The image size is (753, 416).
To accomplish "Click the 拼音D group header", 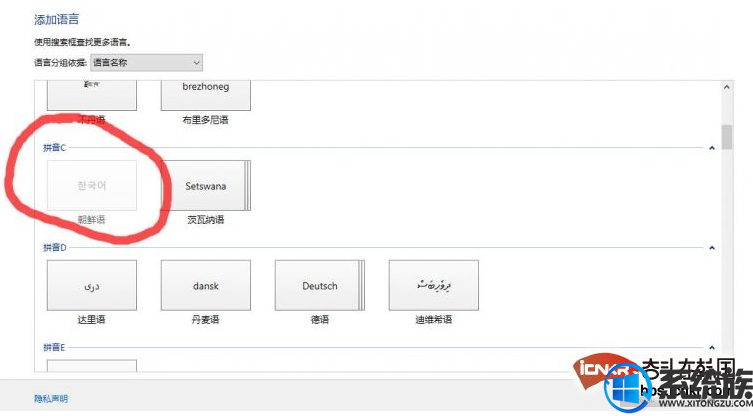I will point(55,247).
